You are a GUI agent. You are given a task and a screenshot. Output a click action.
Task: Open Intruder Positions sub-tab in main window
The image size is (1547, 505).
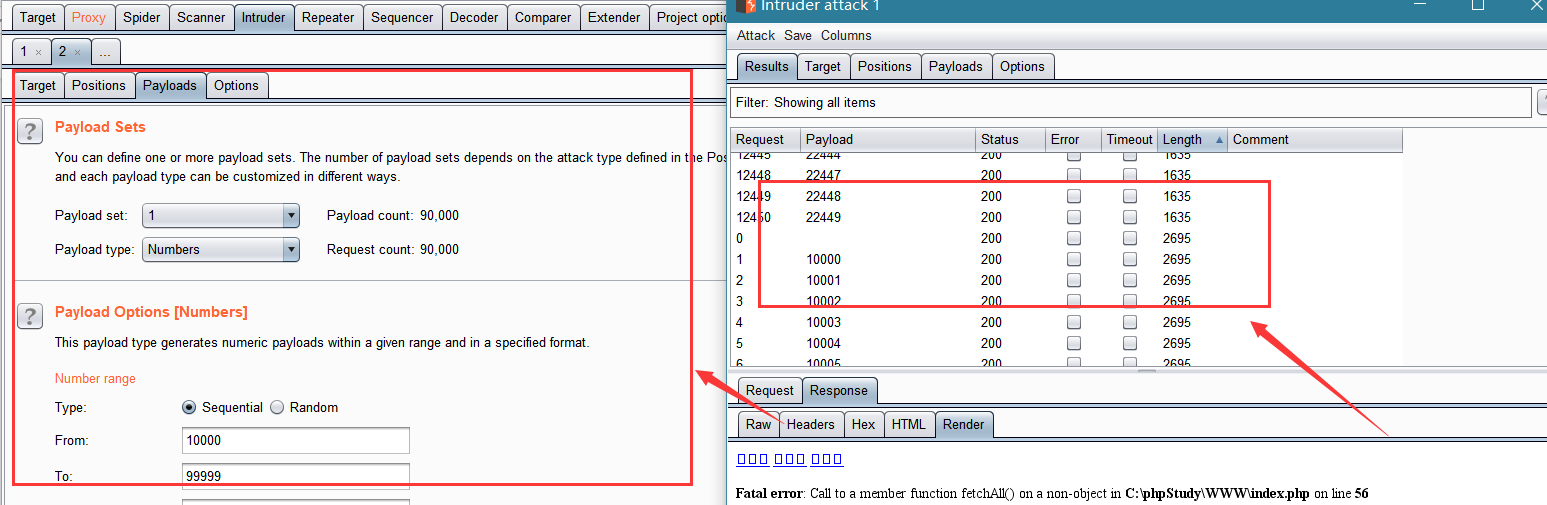(99, 85)
